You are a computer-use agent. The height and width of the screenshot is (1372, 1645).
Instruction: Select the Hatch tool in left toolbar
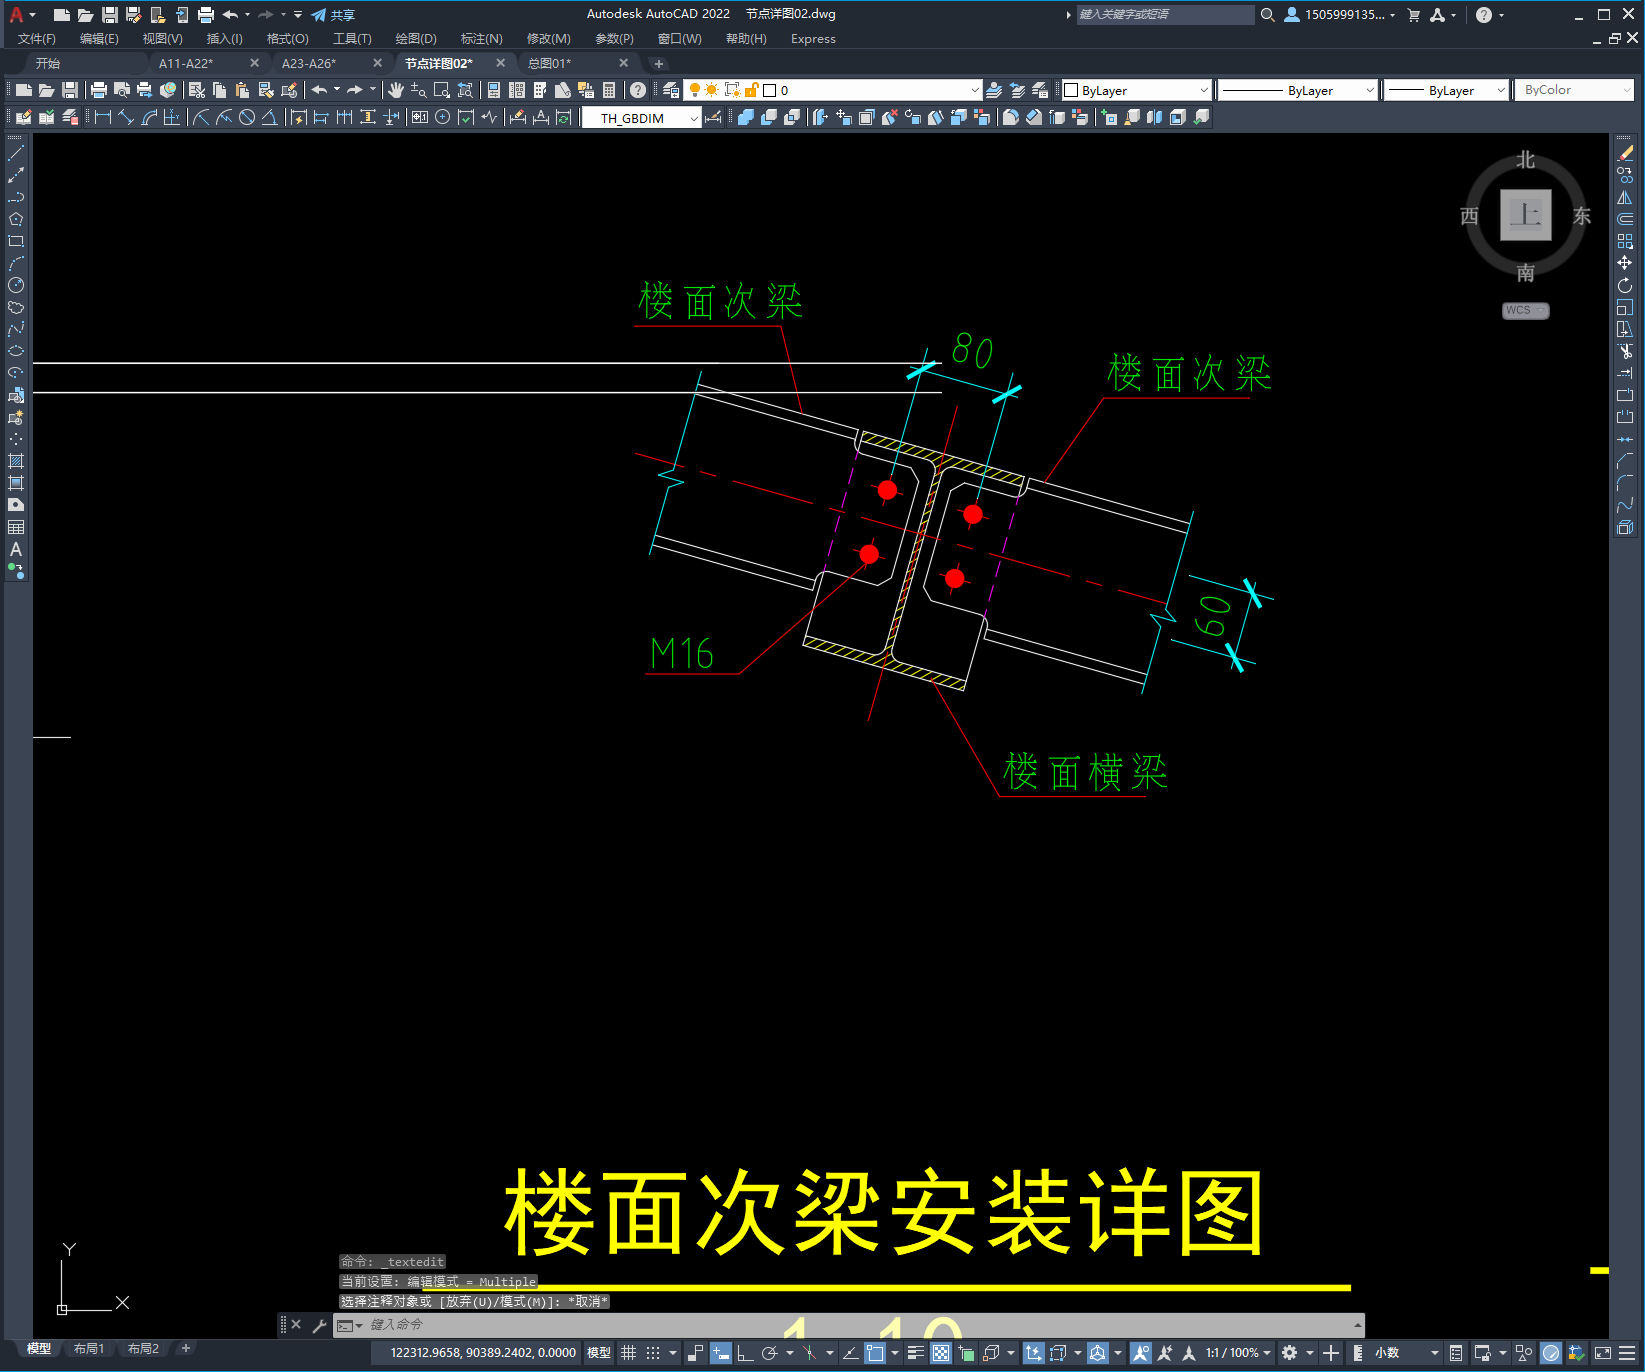coord(16,461)
